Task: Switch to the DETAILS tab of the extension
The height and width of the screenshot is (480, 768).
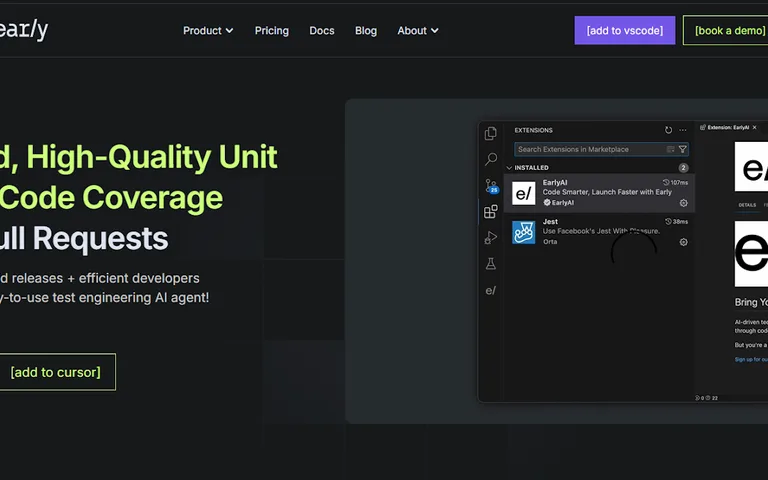Action: coord(747,205)
